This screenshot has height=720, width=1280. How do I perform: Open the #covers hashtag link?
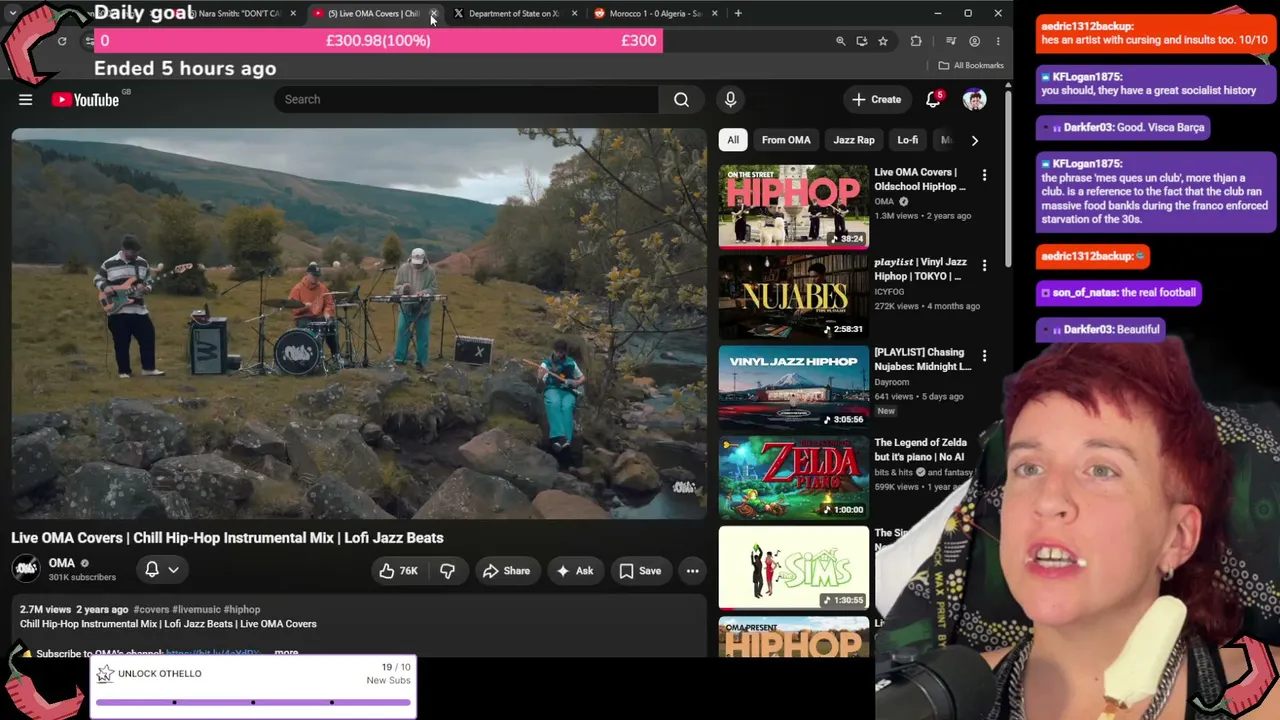151,609
